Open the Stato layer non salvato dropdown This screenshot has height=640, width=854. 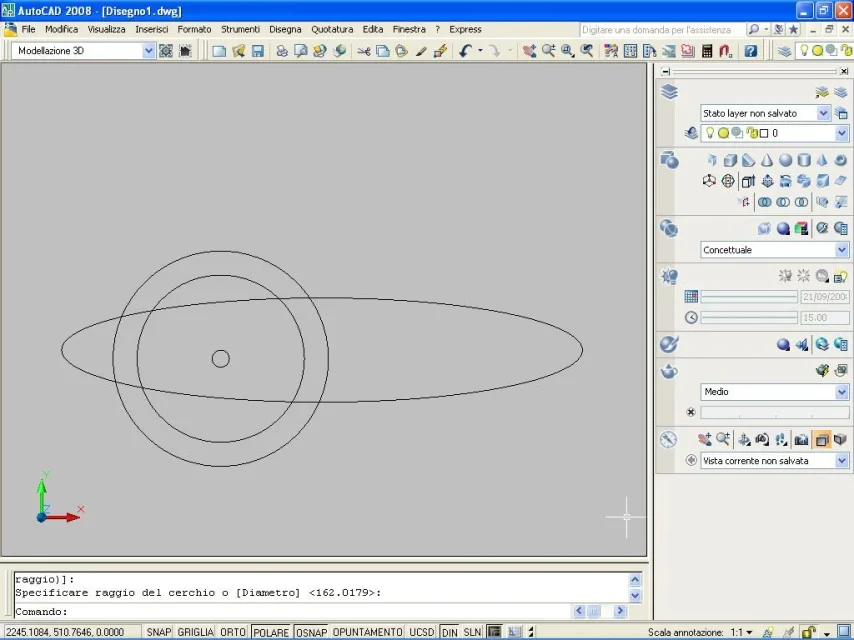pos(823,113)
